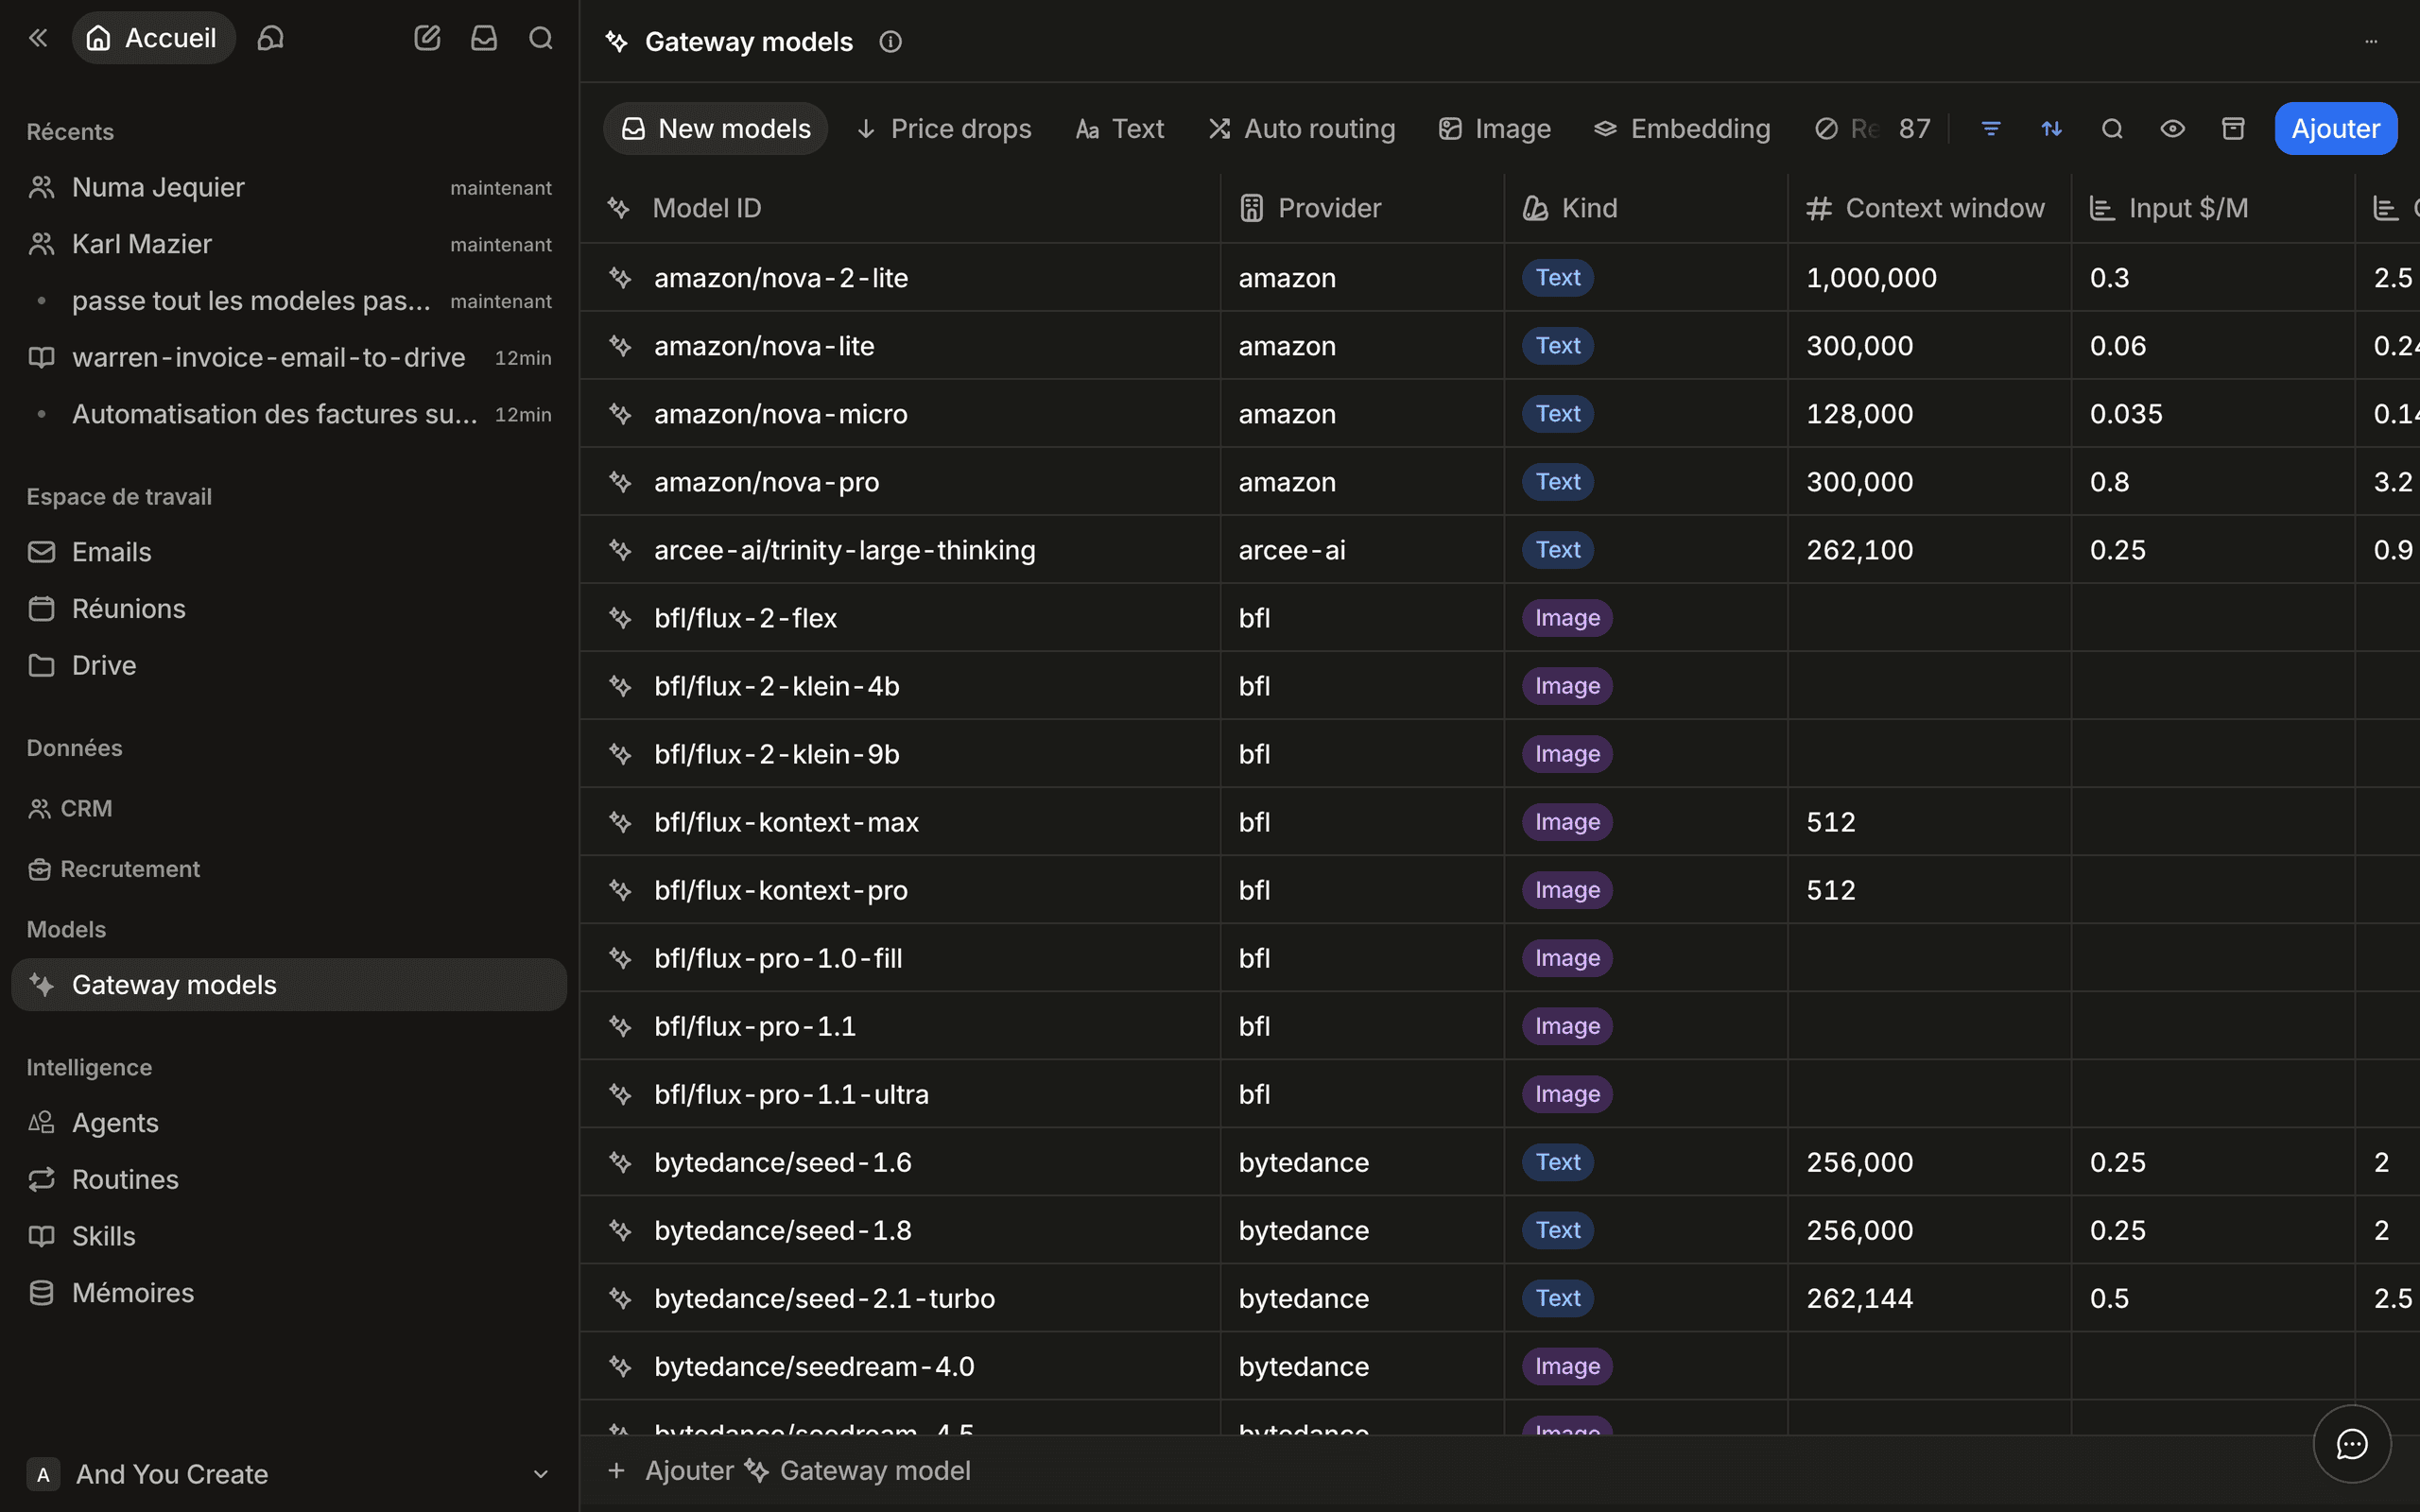This screenshot has height=1512, width=2420.
Task: Open the arcee-ai/trinity-large-thinking model row
Action: tap(845, 550)
